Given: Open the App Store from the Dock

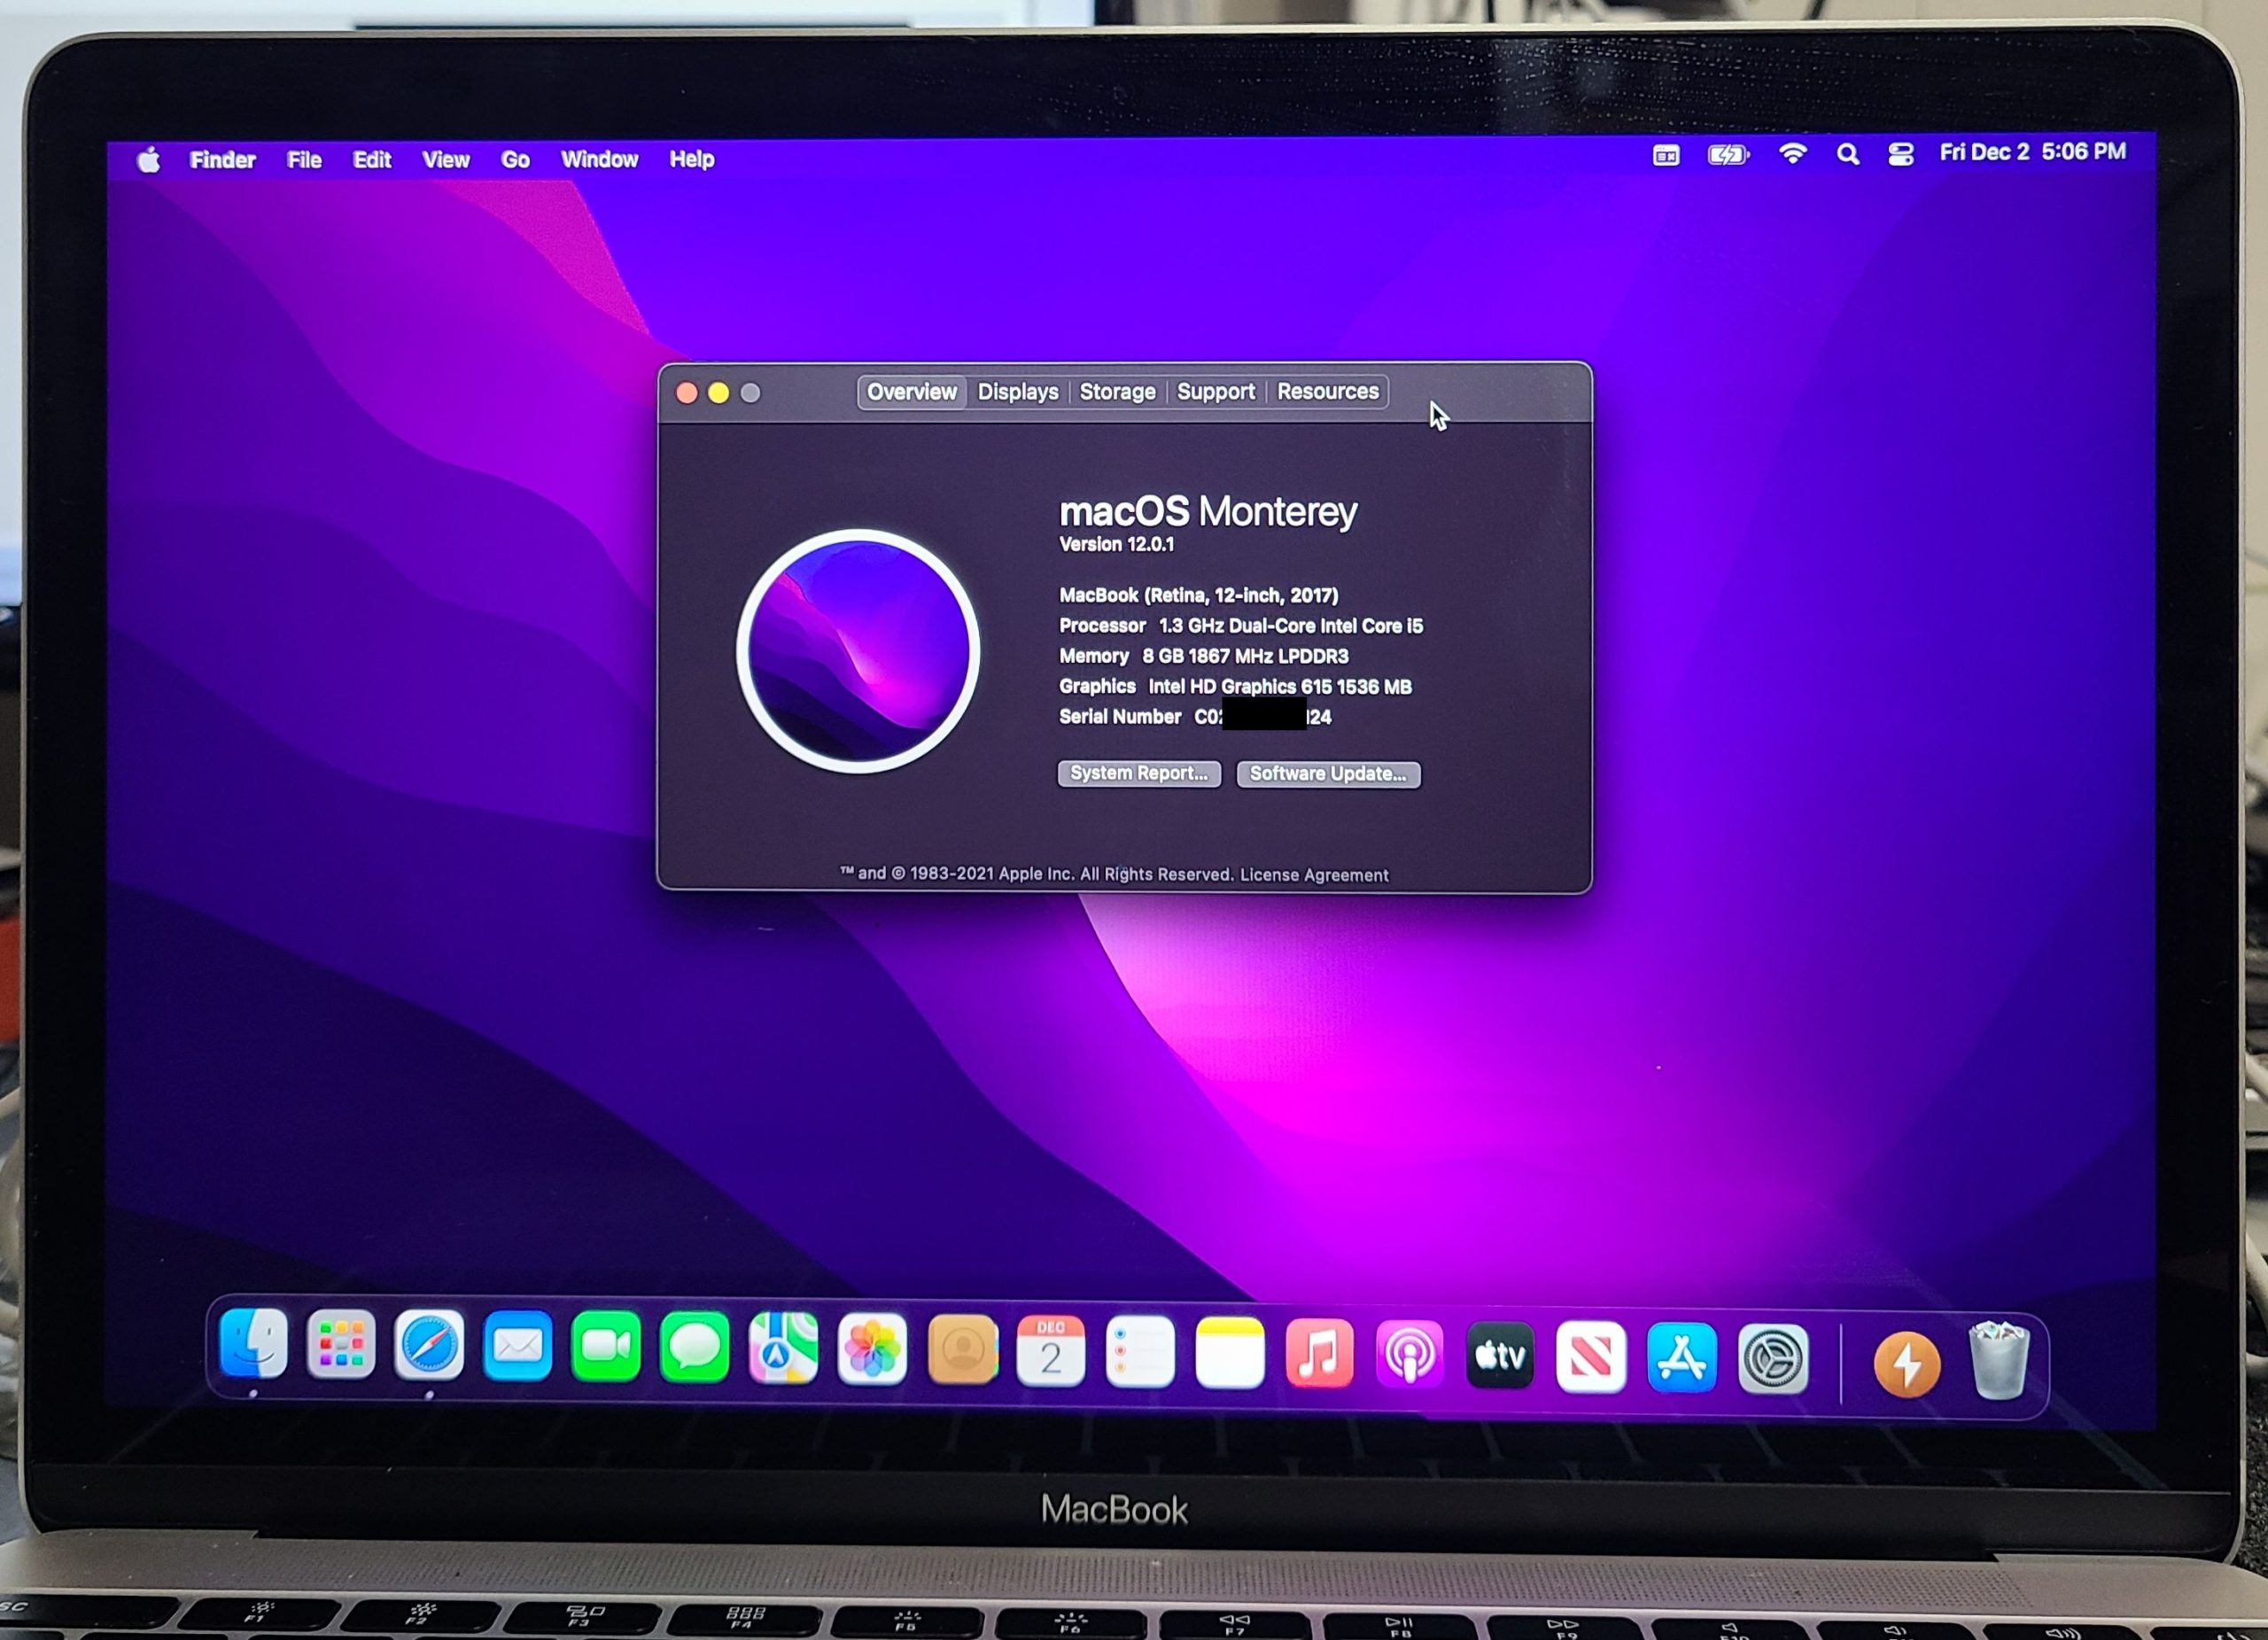Looking at the screenshot, I should 1682,1358.
